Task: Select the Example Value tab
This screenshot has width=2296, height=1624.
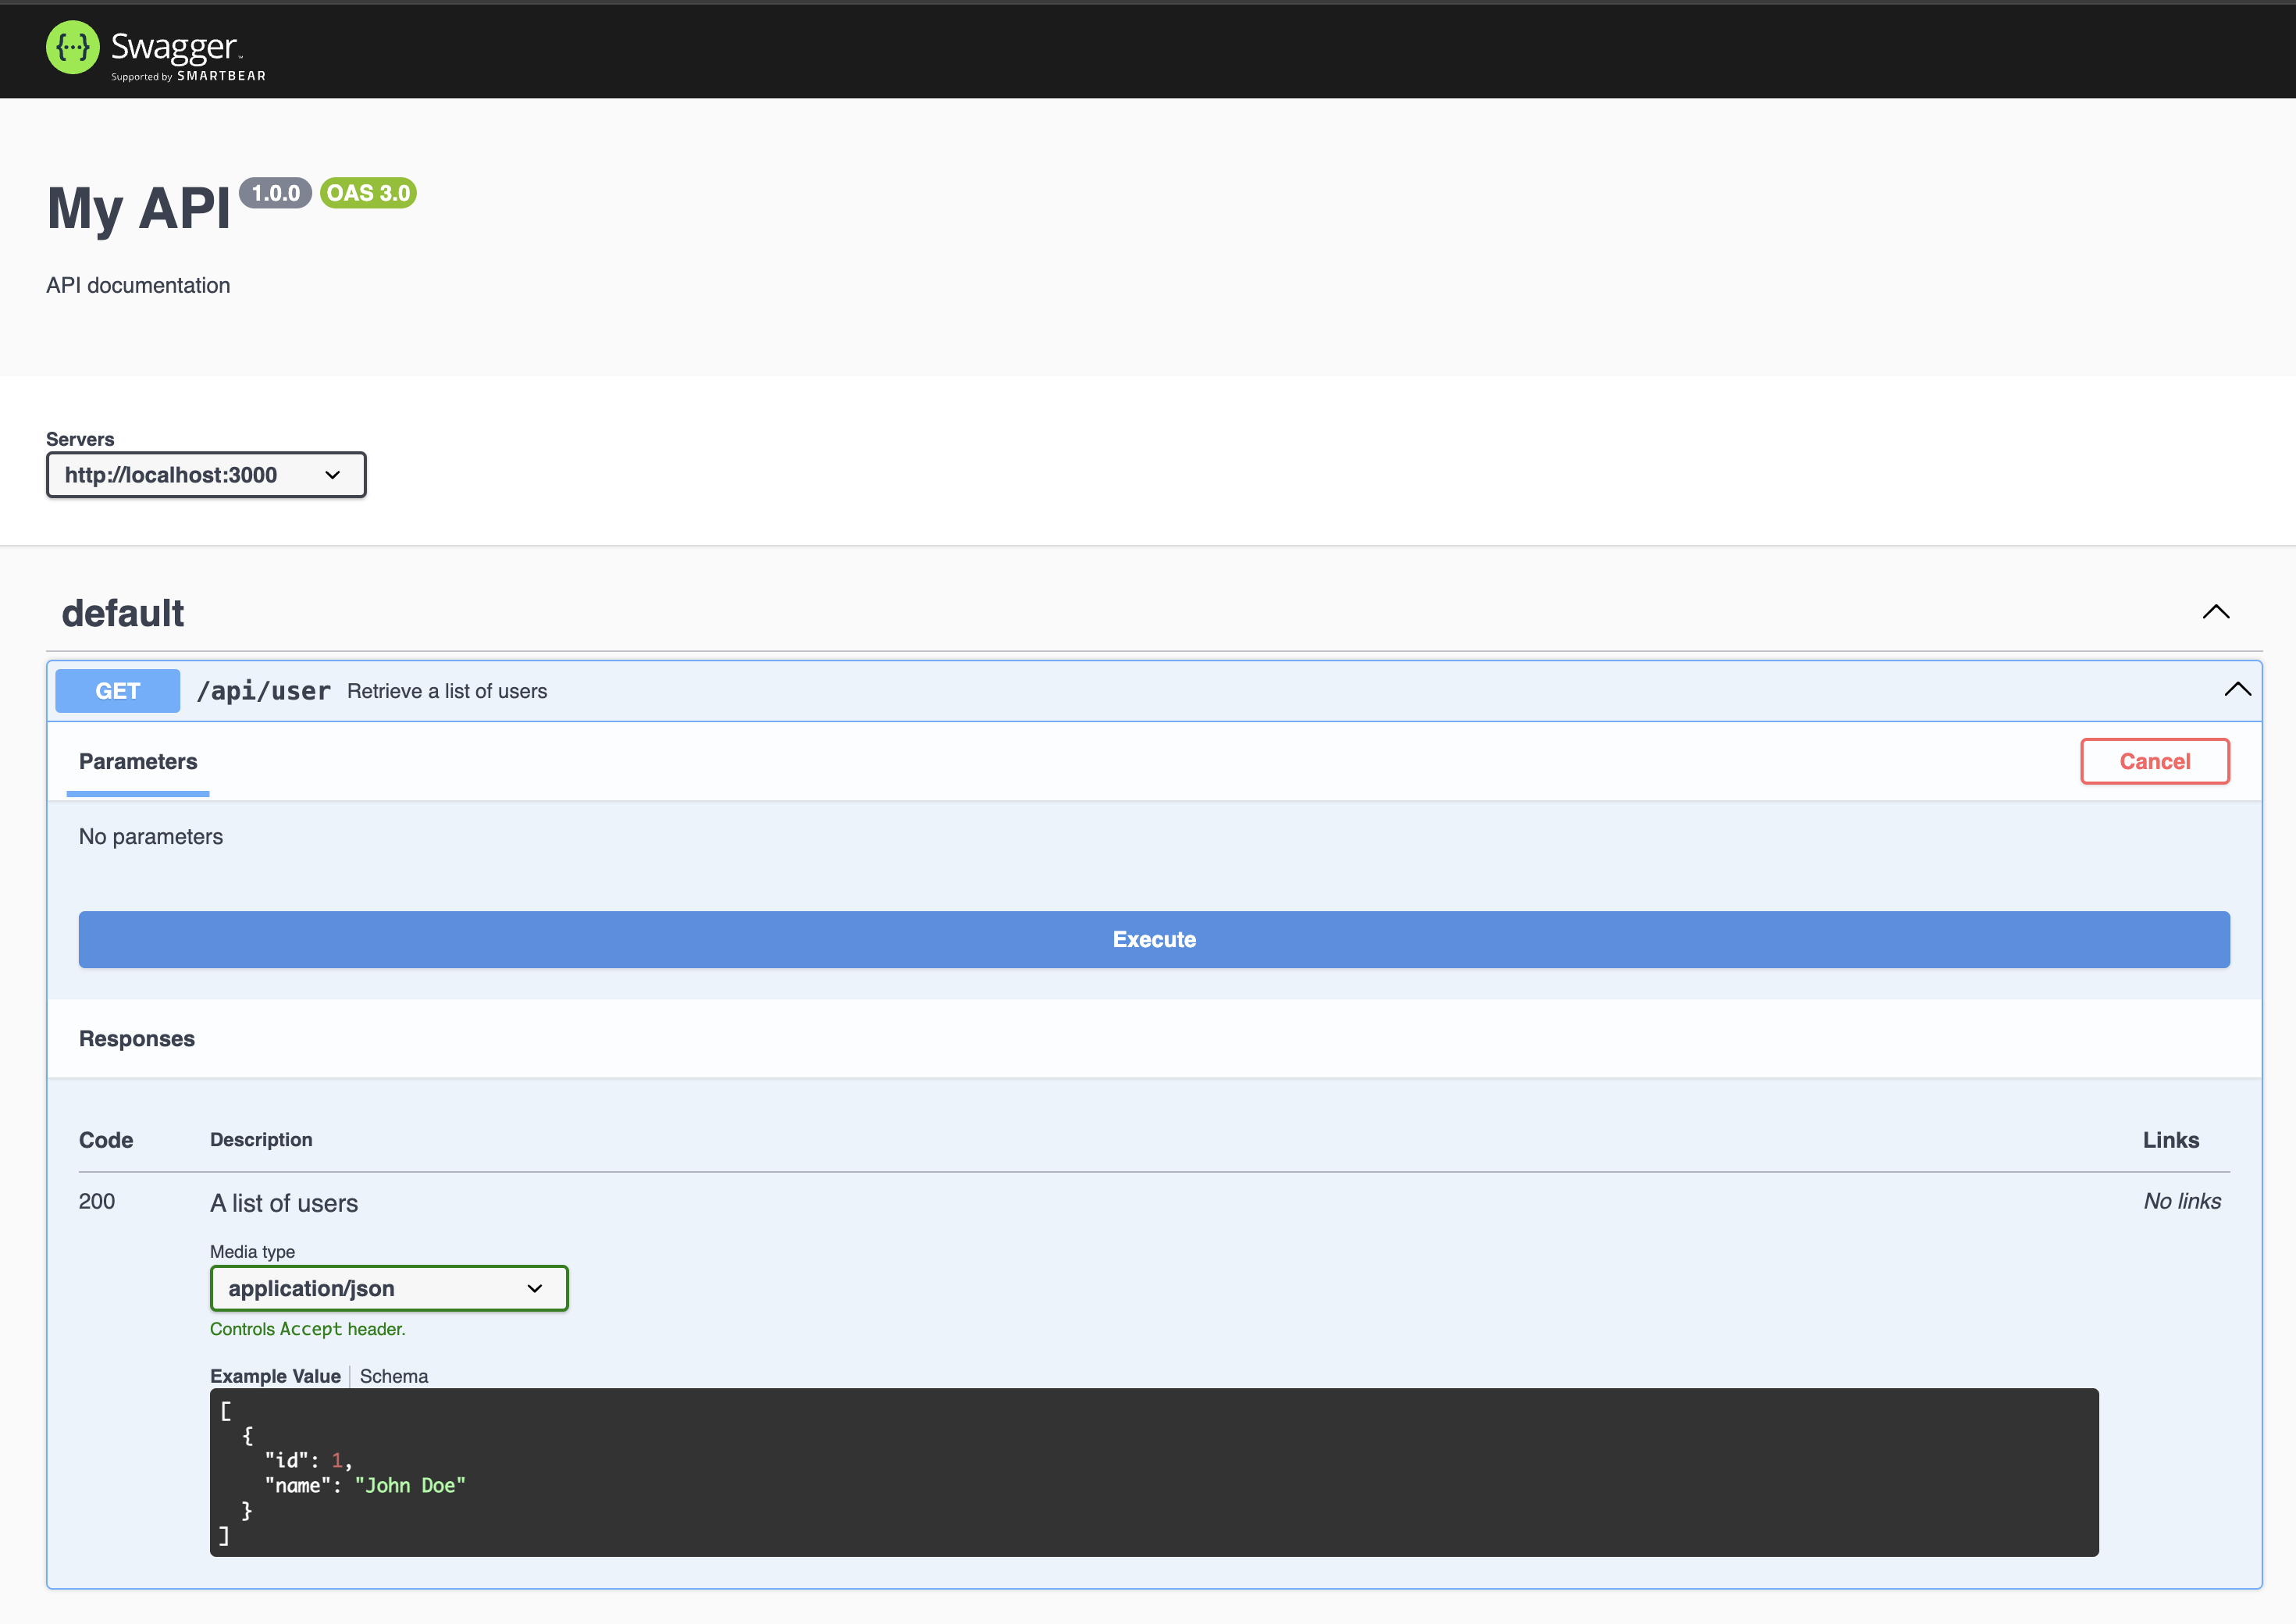Action: click(x=275, y=1376)
